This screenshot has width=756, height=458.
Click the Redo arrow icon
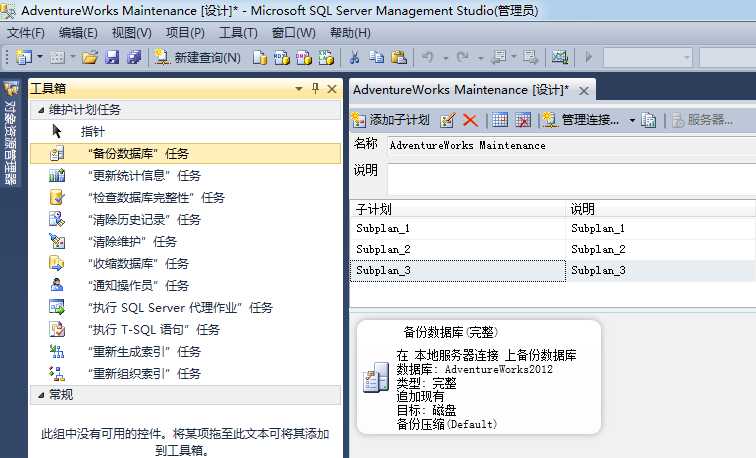463,58
